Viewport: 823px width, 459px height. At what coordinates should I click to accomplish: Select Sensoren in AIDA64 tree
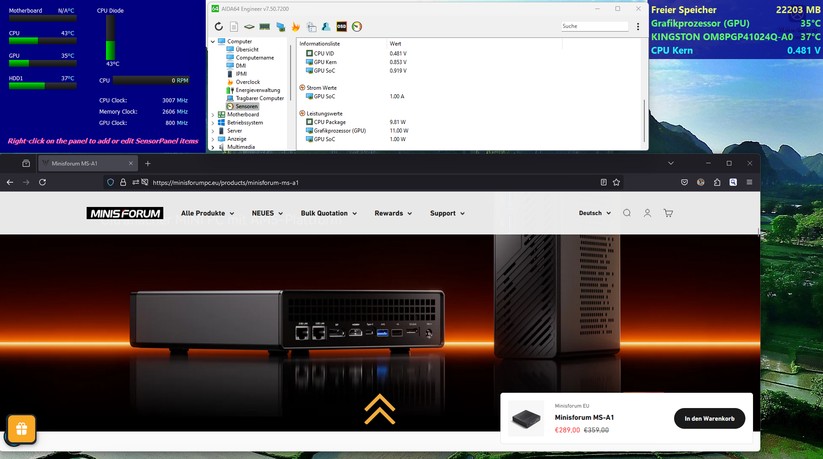[247, 106]
